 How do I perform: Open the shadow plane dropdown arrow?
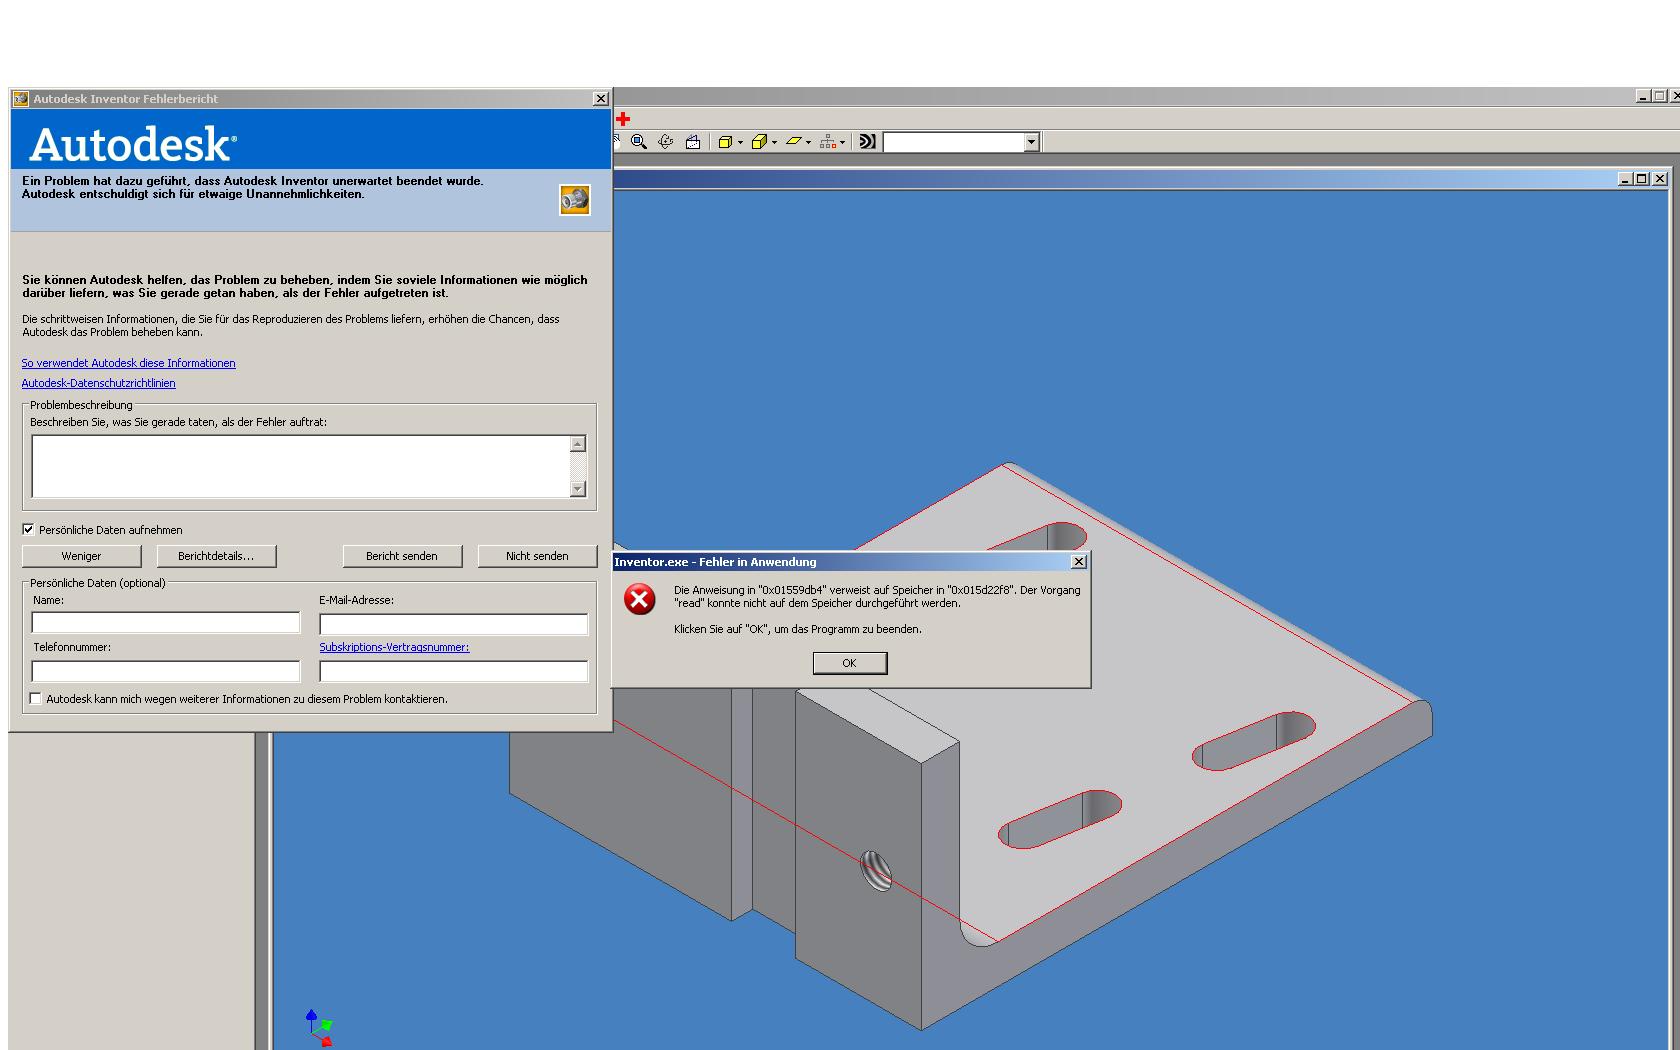tap(808, 142)
